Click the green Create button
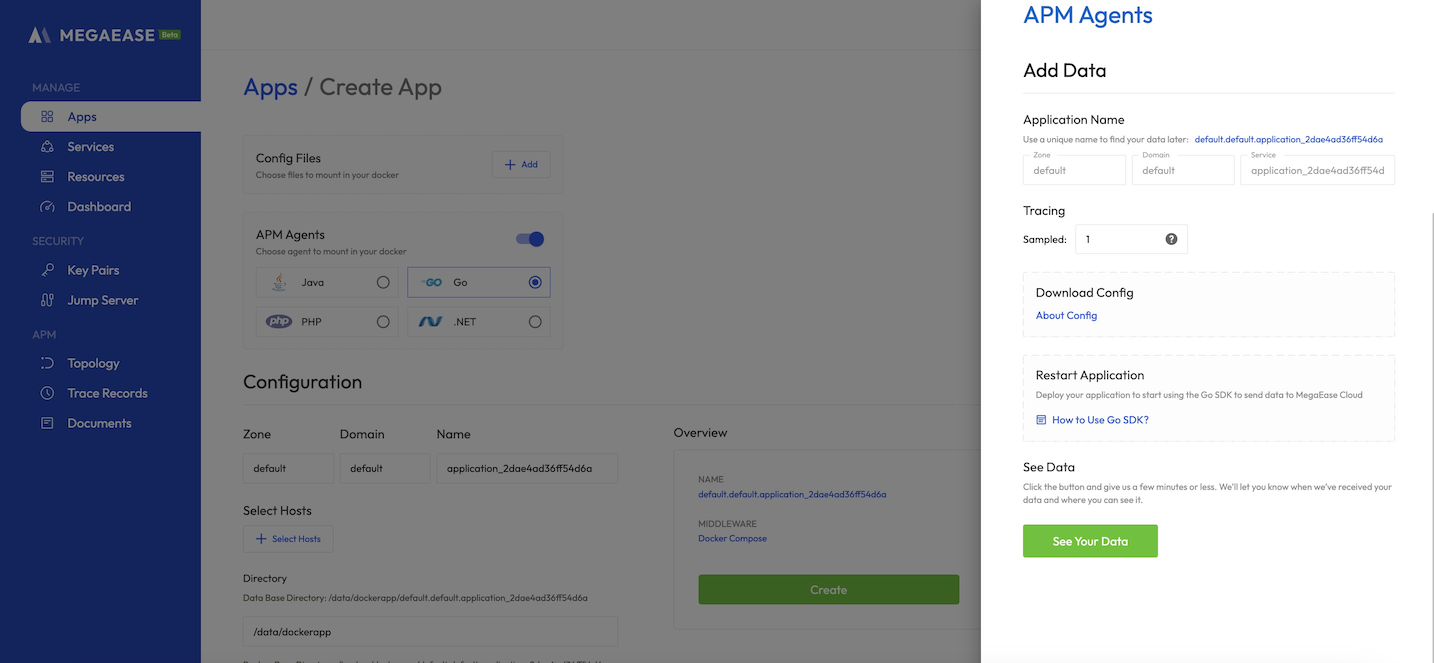1434x663 pixels. [828, 590]
